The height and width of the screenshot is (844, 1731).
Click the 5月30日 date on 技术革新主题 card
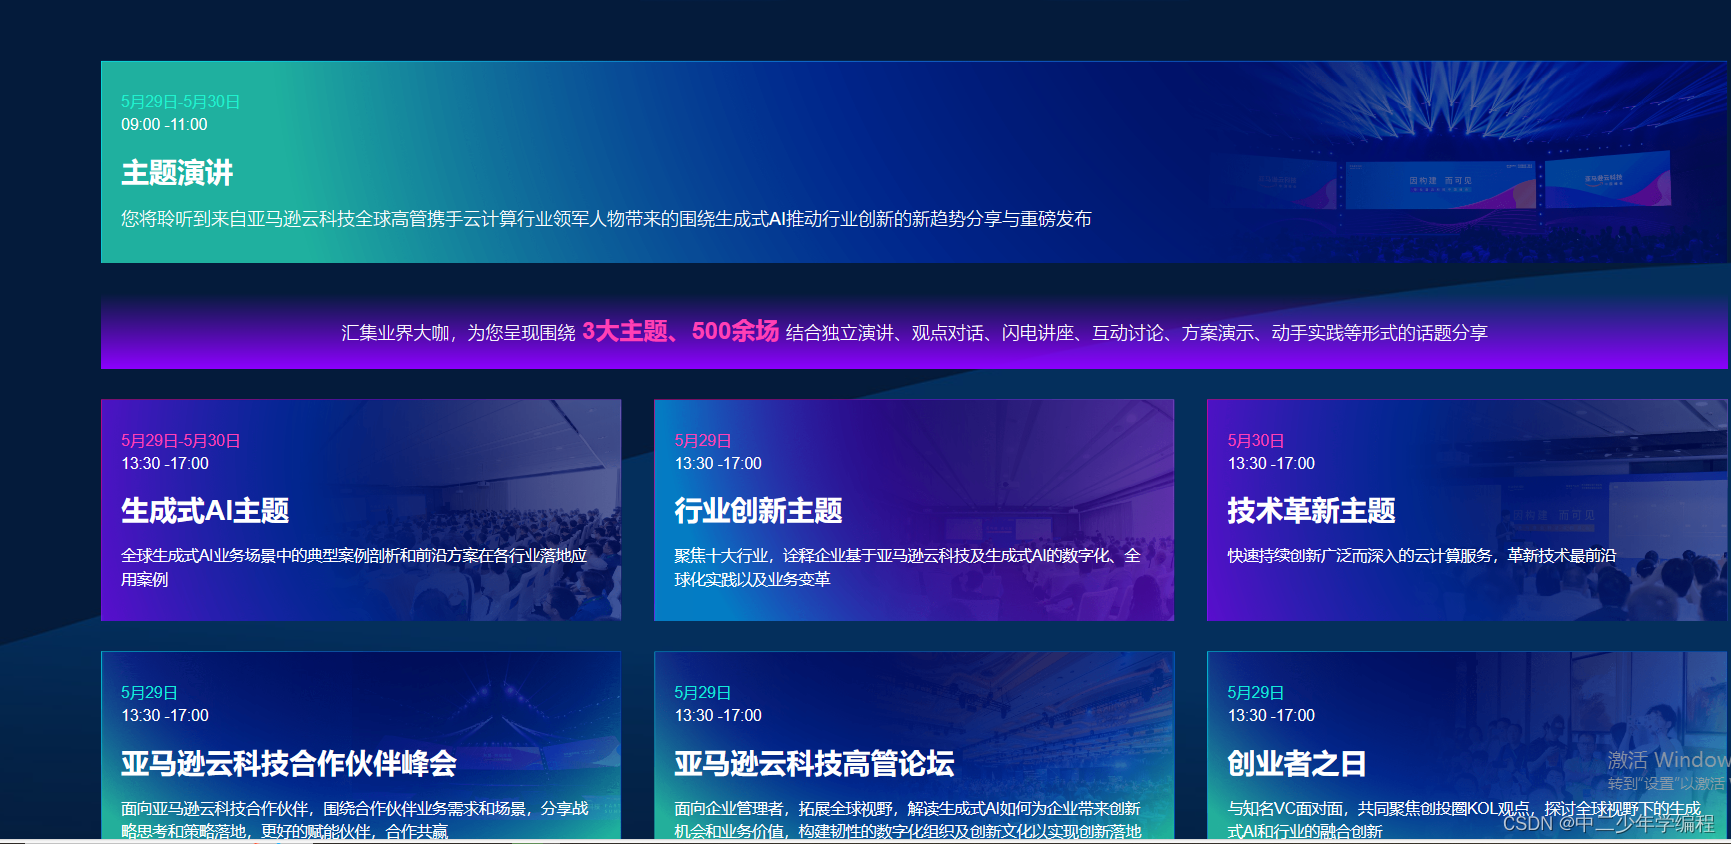coord(1255,441)
